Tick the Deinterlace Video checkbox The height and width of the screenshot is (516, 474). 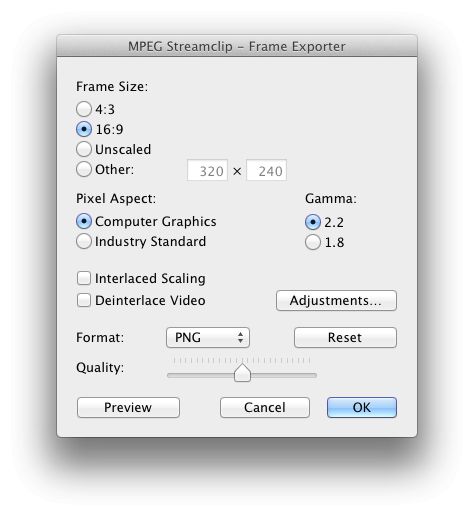84,300
